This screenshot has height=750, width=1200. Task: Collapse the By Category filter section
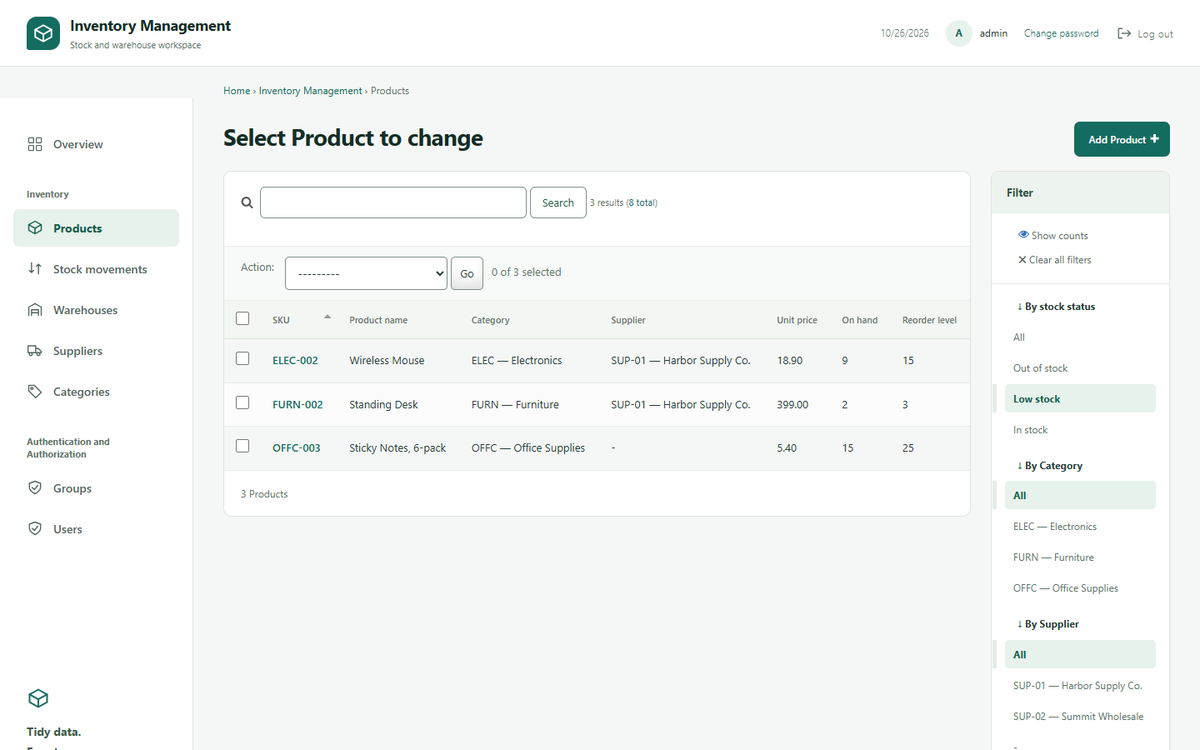pos(1050,466)
